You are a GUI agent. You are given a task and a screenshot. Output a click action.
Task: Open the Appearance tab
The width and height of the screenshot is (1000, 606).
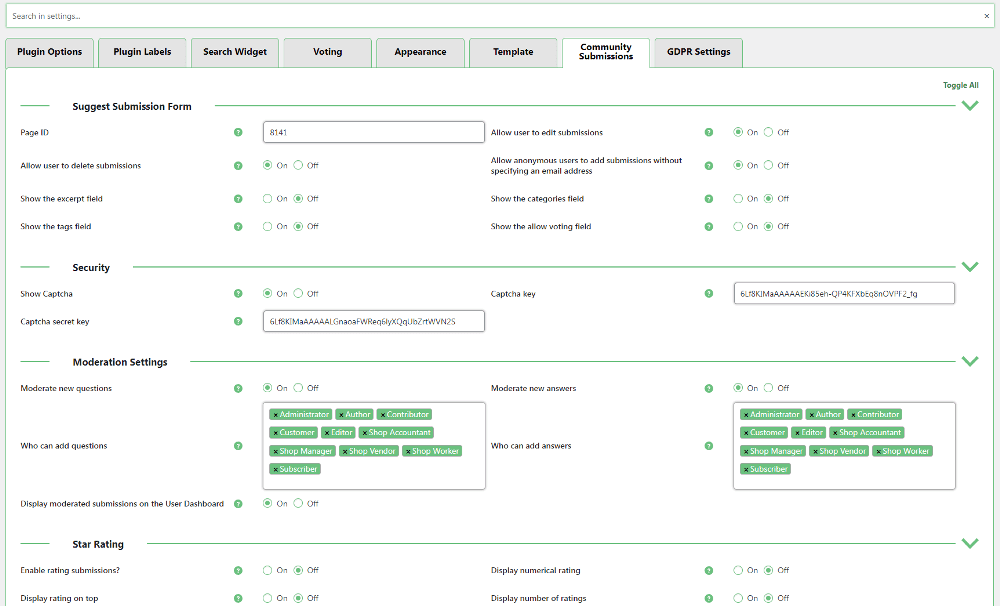click(x=420, y=52)
